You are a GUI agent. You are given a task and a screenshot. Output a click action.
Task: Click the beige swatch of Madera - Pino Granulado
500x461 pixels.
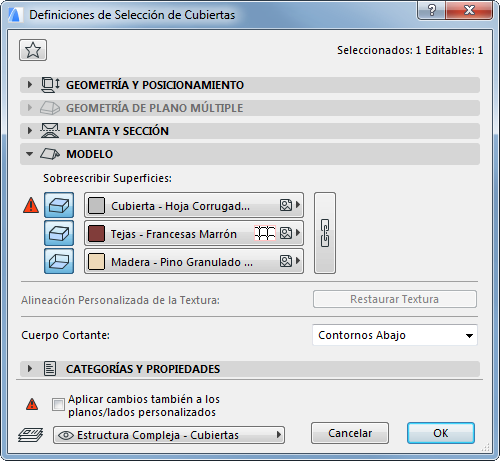pyautogui.click(x=96, y=261)
